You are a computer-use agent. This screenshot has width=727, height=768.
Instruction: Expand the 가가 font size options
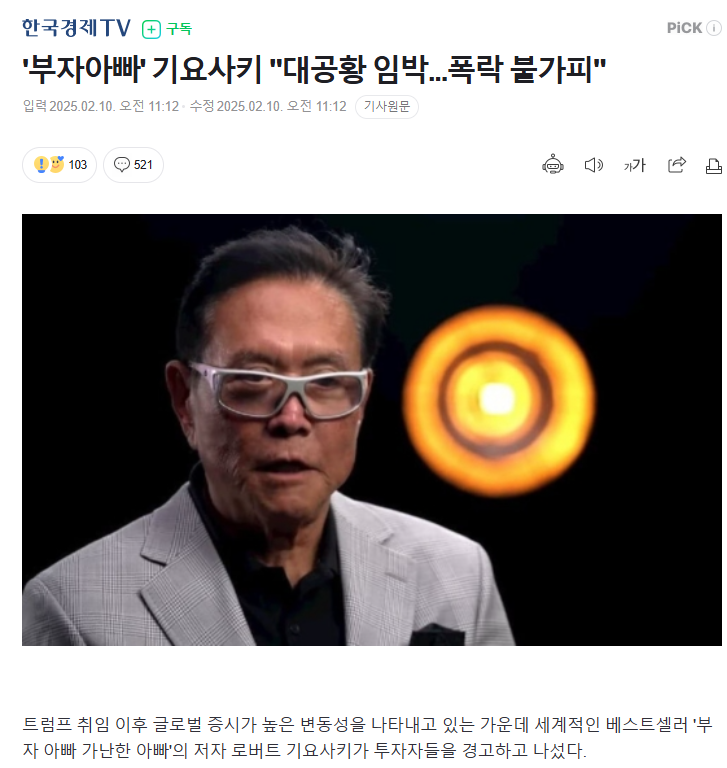pyautogui.click(x=635, y=166)
